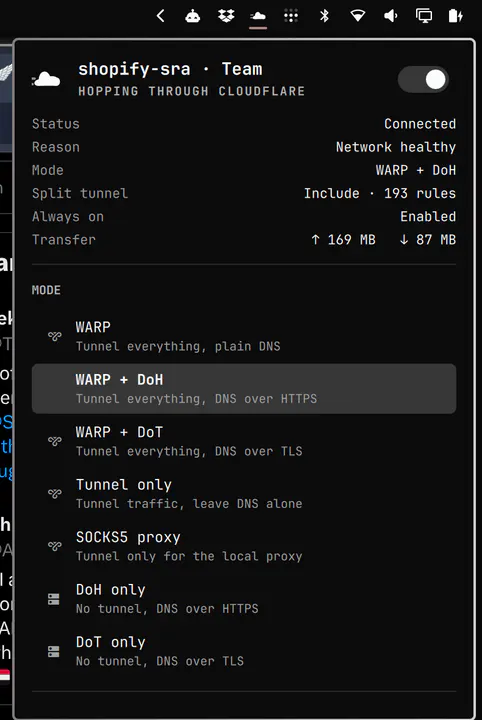Click the '87 MB' download transfer value
The width and height of the screenshot is (482, 720).
428,240
